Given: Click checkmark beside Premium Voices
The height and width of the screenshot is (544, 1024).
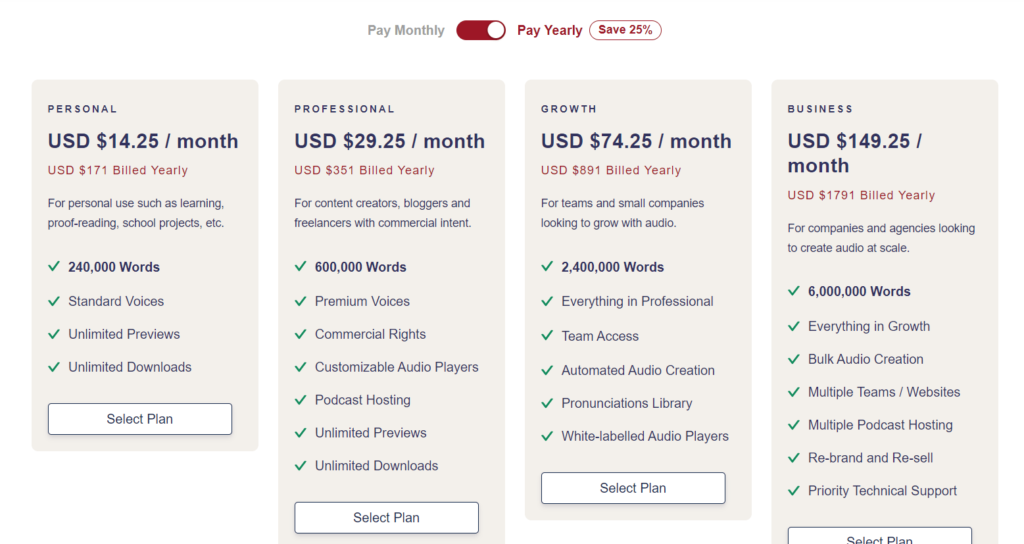Looking at the screenshot, I should point(300,301).
